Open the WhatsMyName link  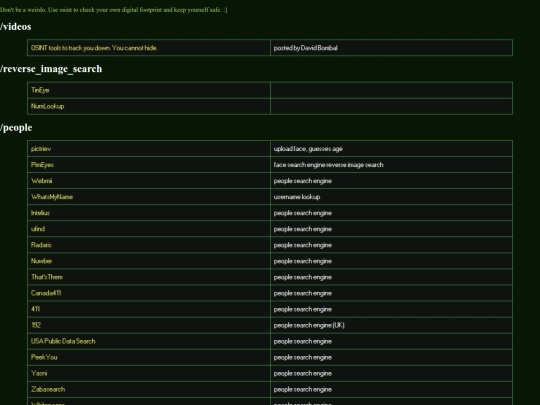pos(52,197)
